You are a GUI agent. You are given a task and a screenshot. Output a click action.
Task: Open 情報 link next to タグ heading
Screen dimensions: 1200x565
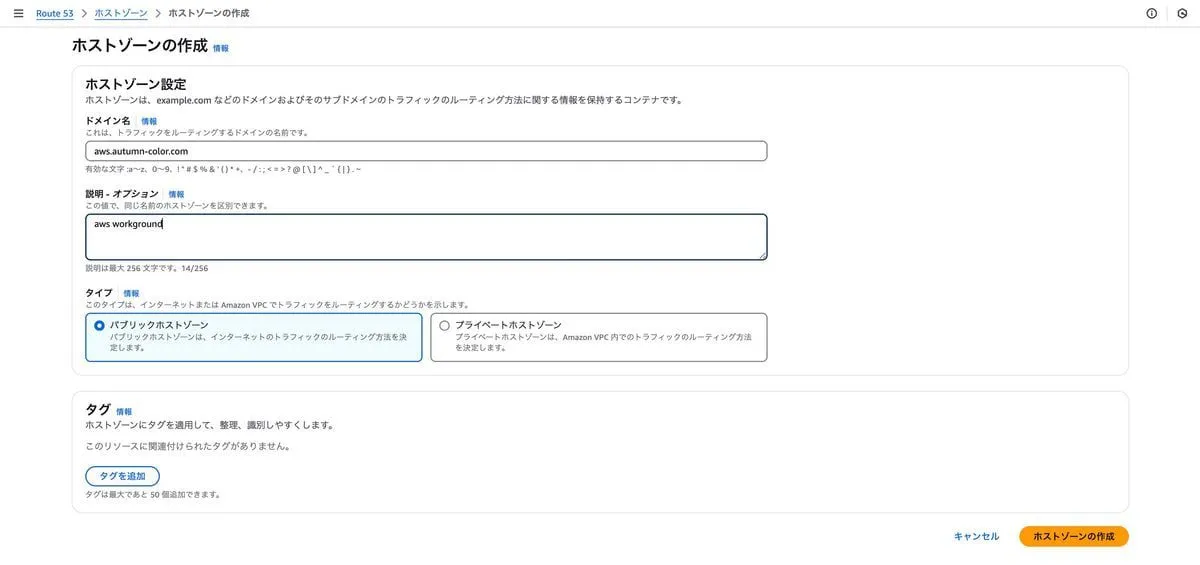124,411
